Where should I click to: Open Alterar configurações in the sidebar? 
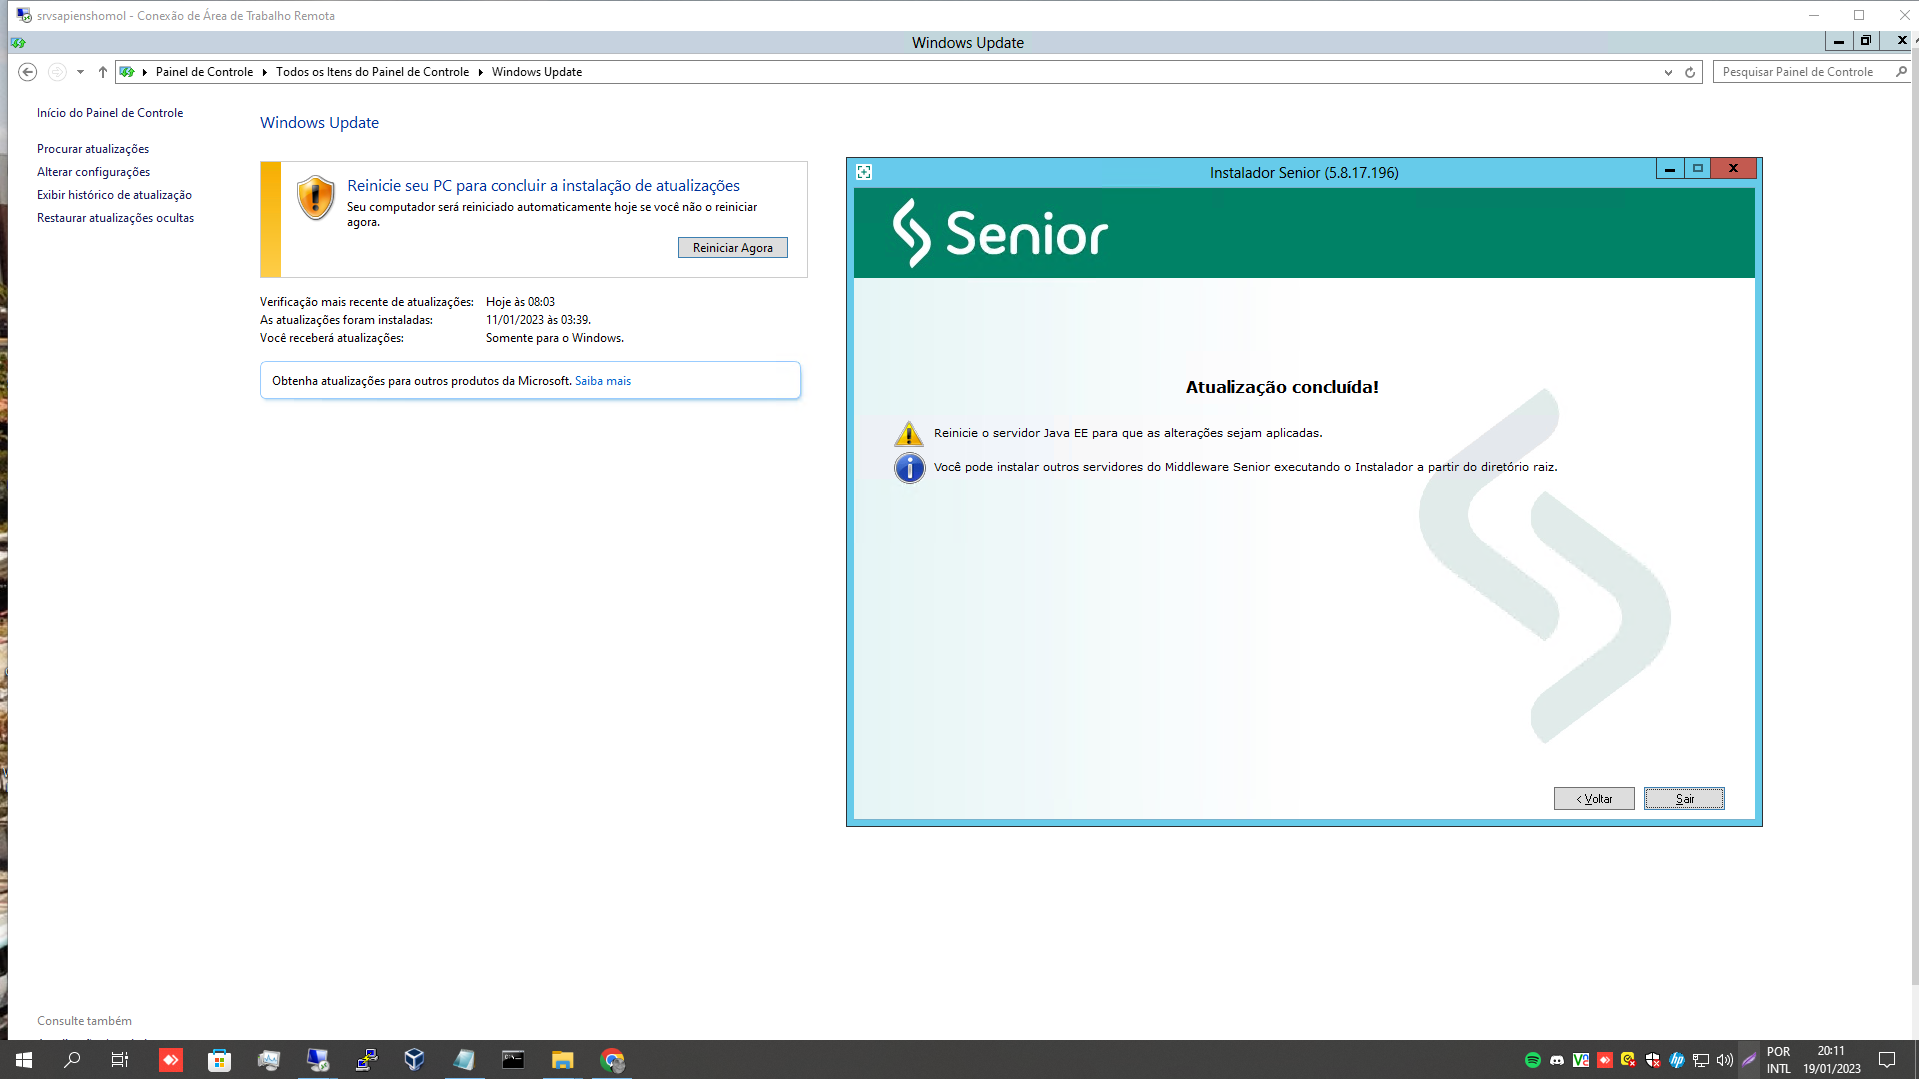(93, 172)
